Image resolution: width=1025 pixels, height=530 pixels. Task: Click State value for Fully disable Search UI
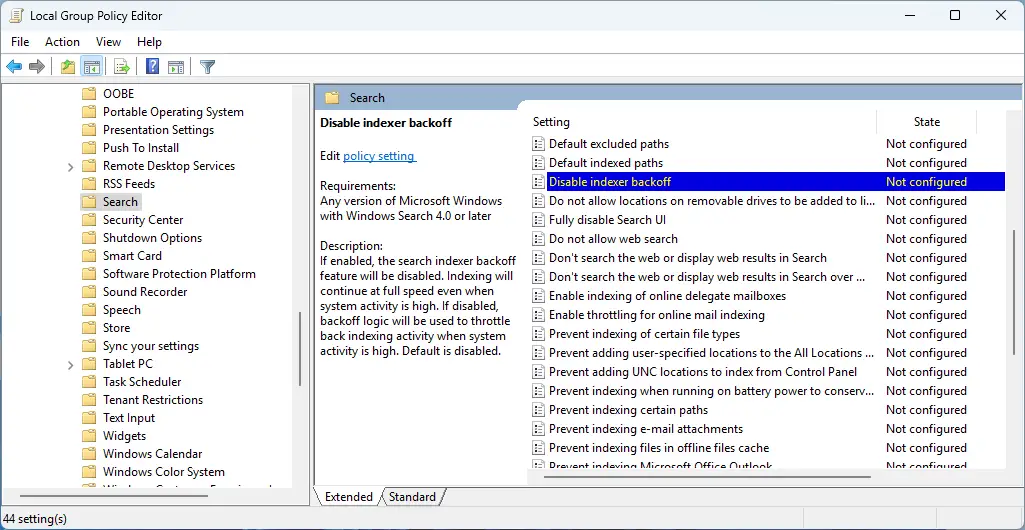(926, 220)
